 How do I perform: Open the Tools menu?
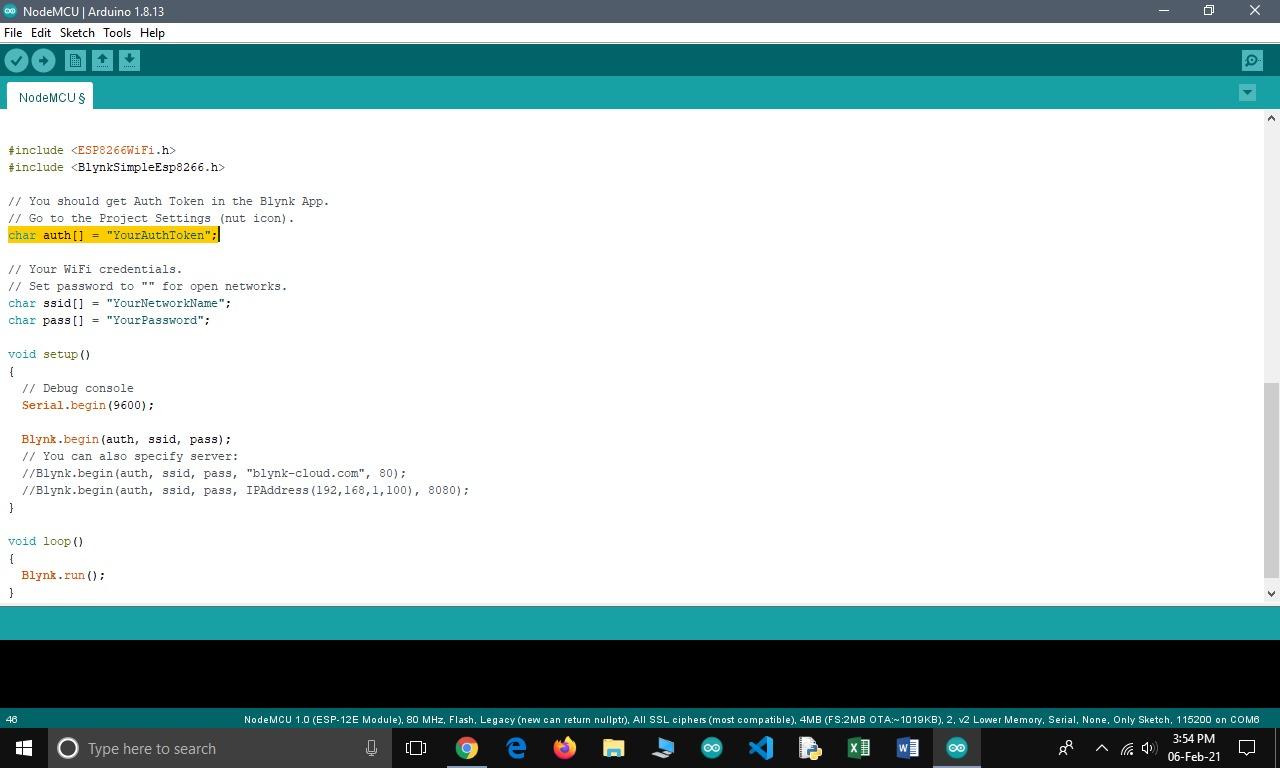(x=117, y=33)
